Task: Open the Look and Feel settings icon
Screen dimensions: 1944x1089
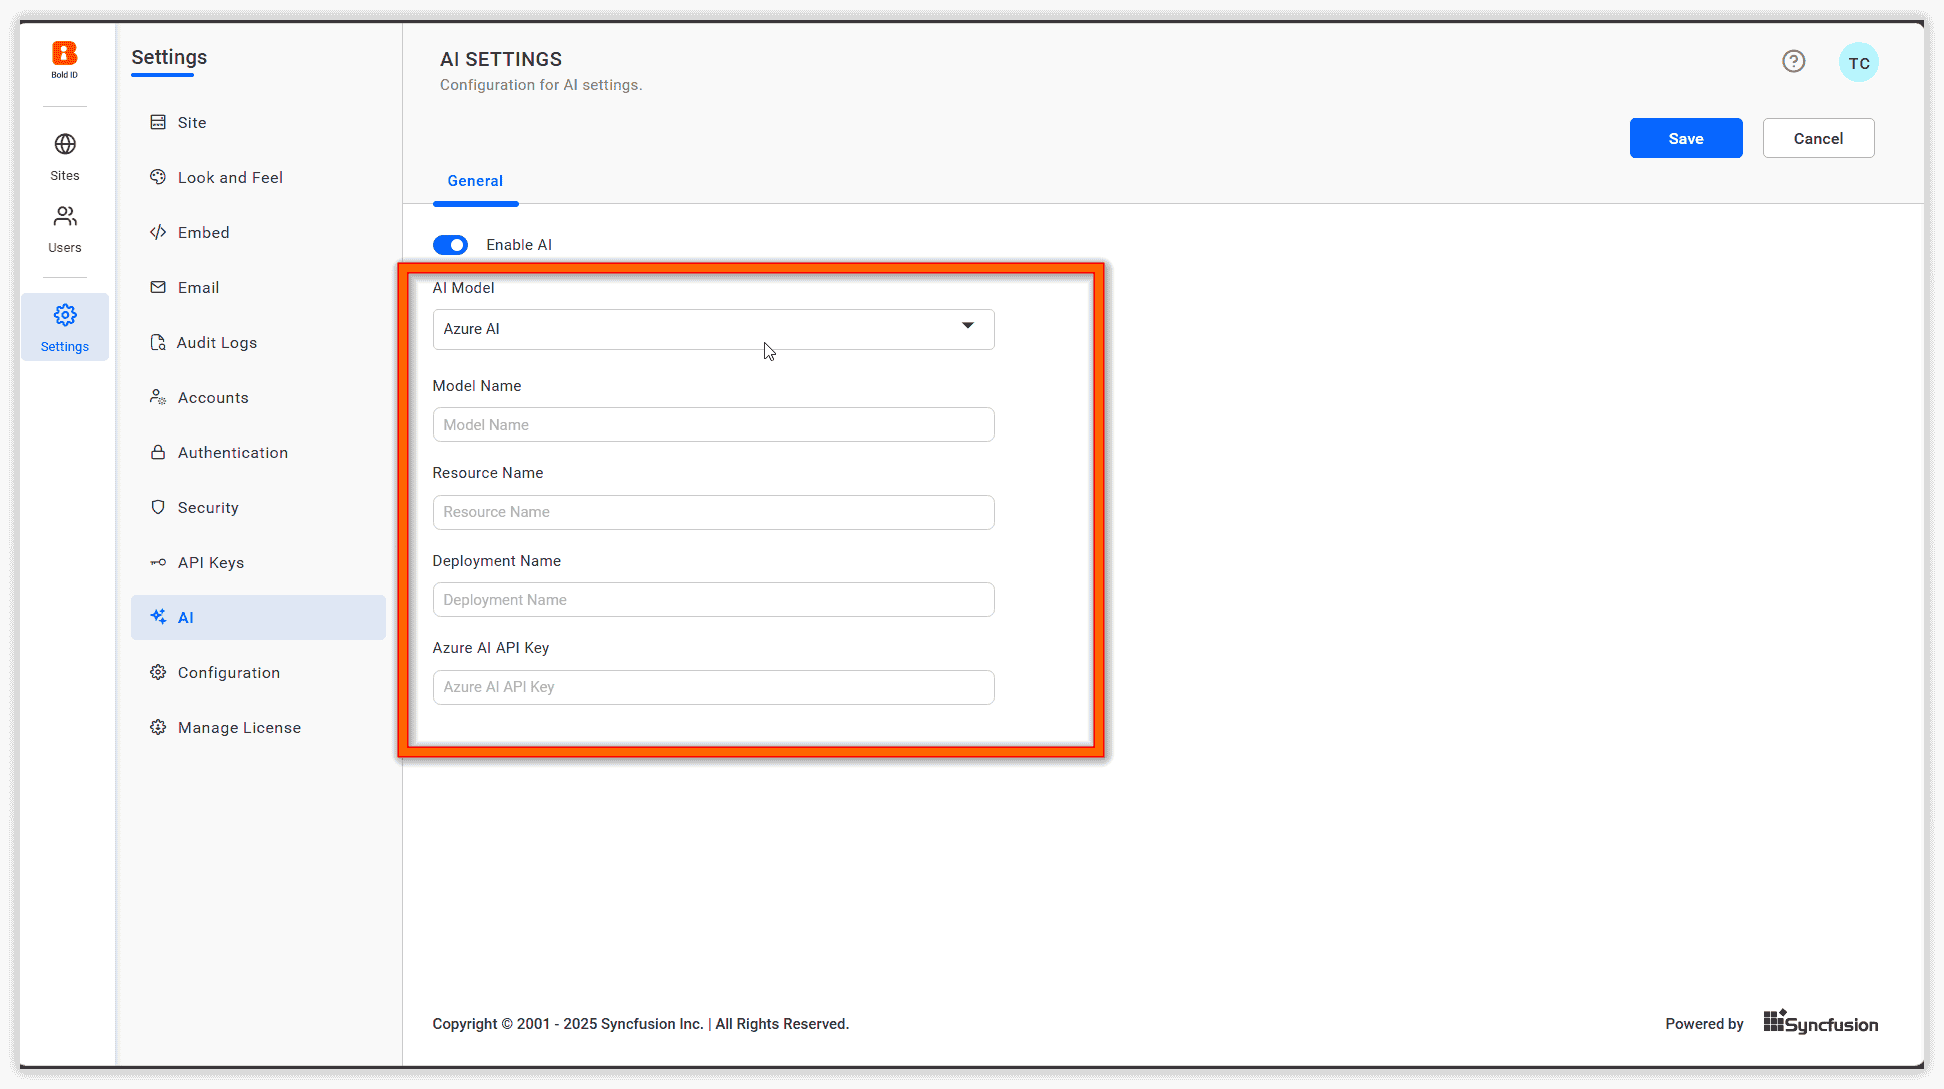Action: [x=158, y=177]
